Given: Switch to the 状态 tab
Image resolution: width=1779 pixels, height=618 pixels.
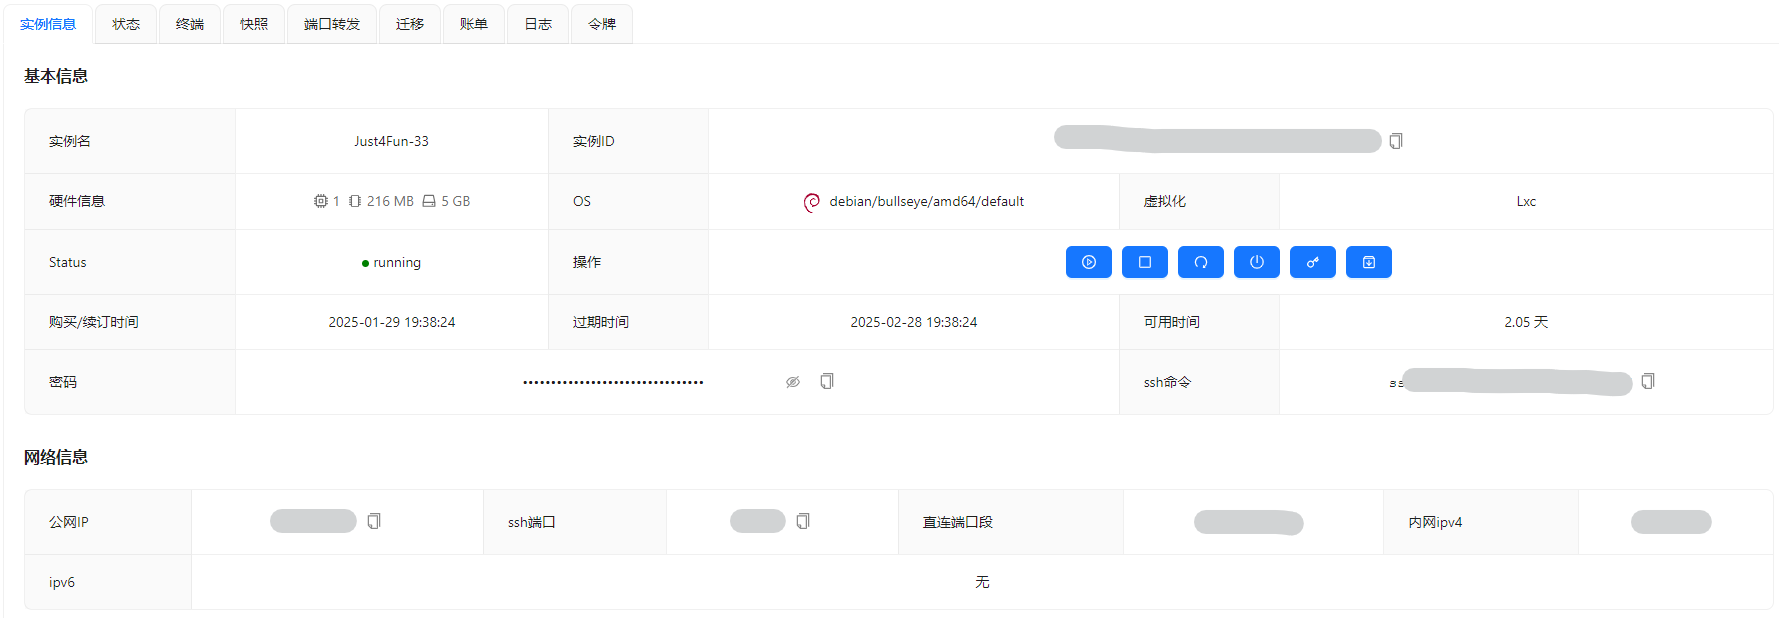Looking at the screenshot, I should [126, 24].
